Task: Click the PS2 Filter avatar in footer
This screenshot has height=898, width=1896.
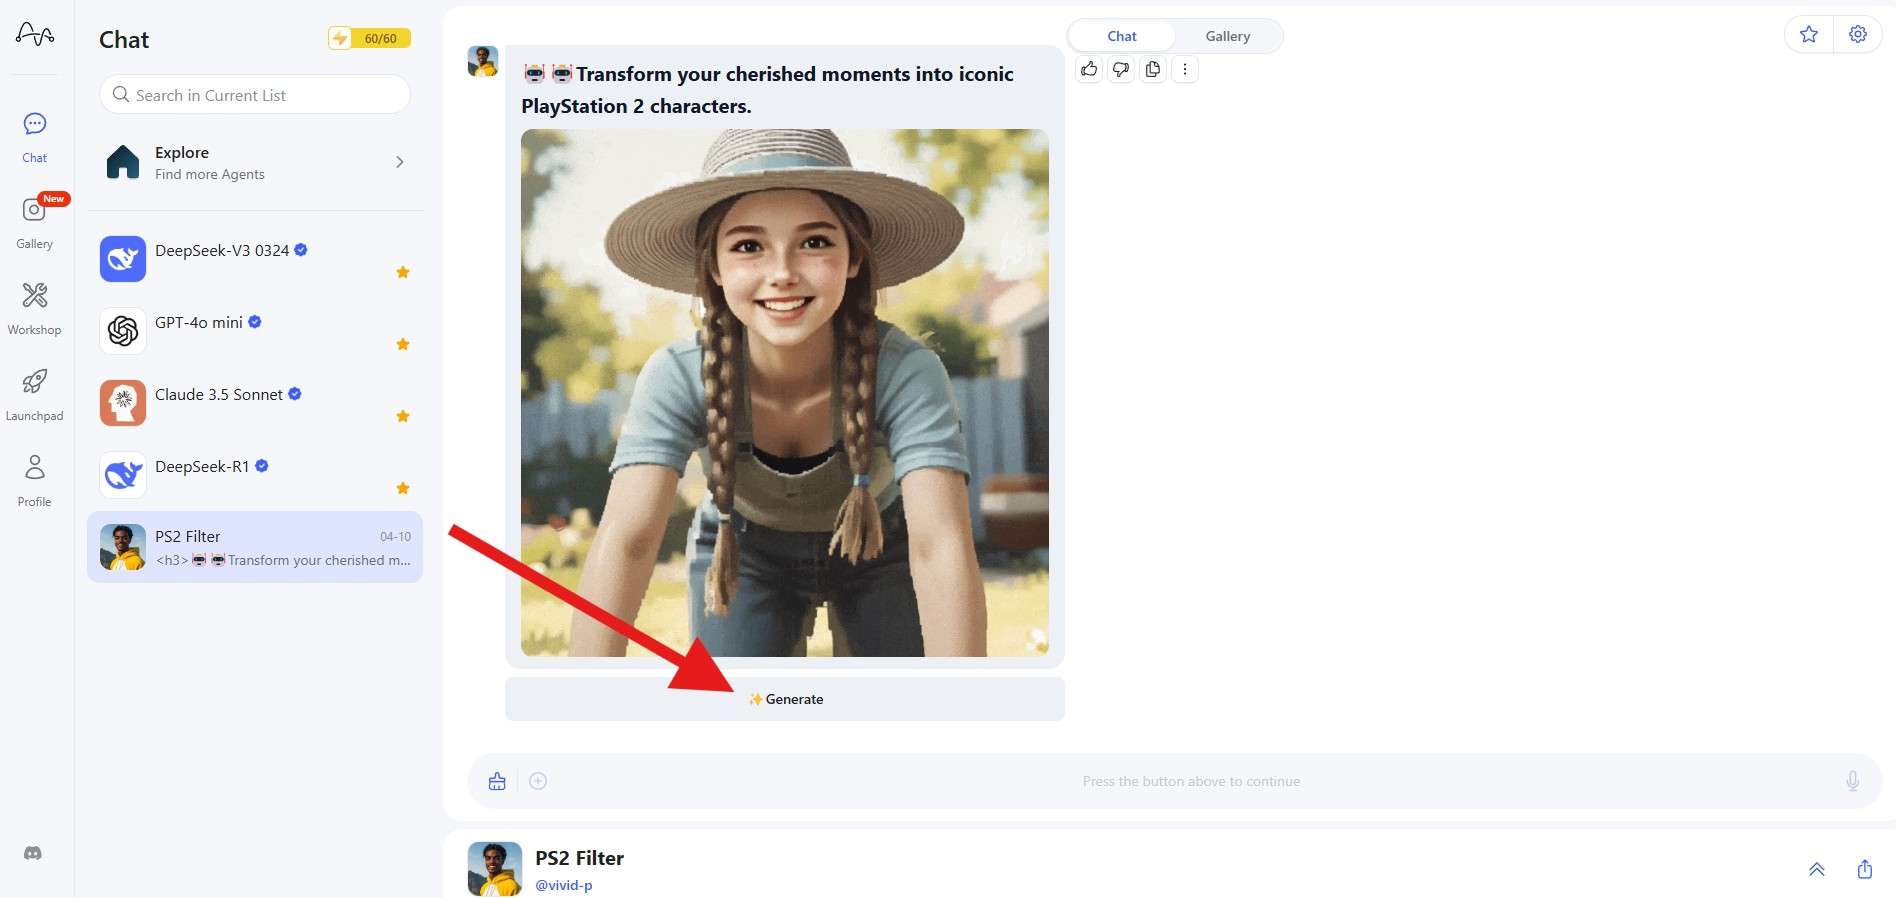Action: [495, 869]
